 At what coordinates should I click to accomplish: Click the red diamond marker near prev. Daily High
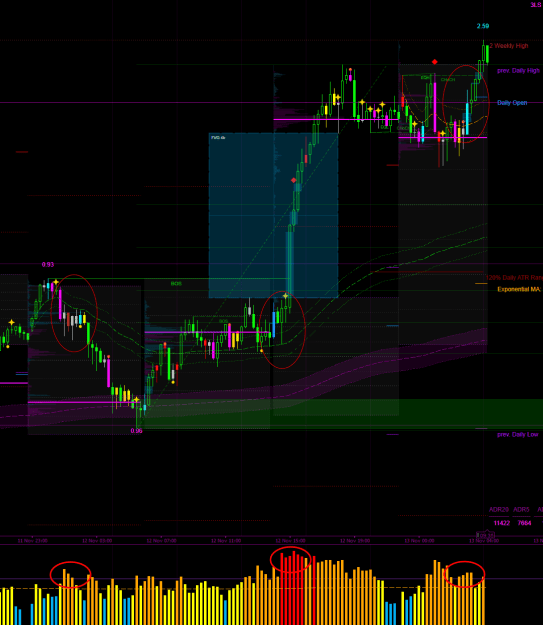435,62
